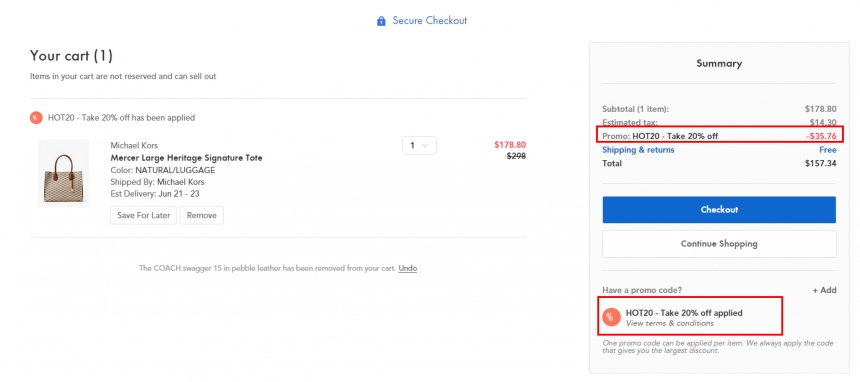Remove the Mercer tote from cart
The image size is (860, 382).
pos(202,215)
